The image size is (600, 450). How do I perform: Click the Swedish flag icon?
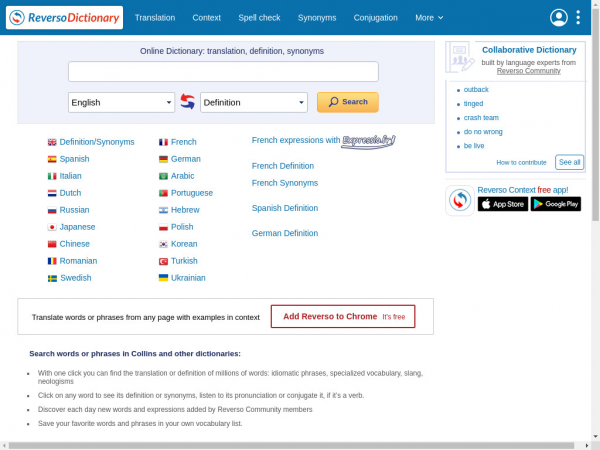[x=52, y=278]
